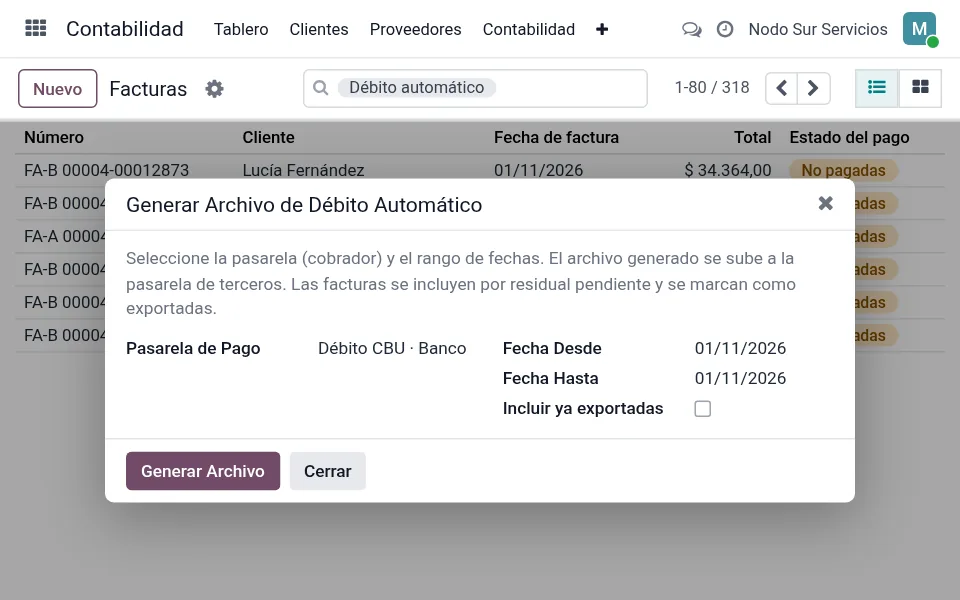960x600 pixels.
Task: Go to the previous page of records
Action: click(782, 88)
